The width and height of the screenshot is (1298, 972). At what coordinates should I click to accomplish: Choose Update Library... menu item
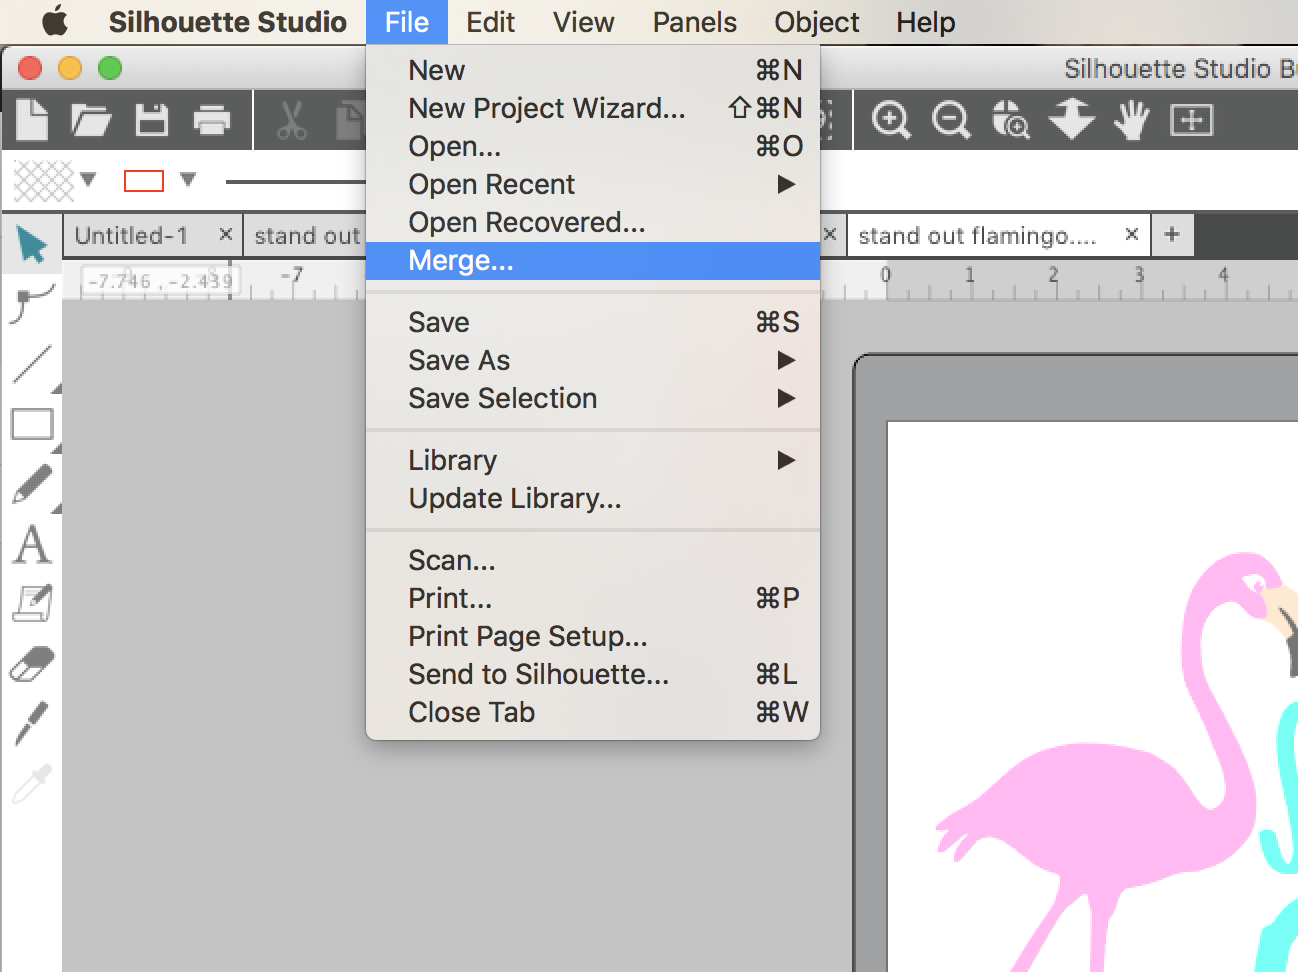(593, 498)
